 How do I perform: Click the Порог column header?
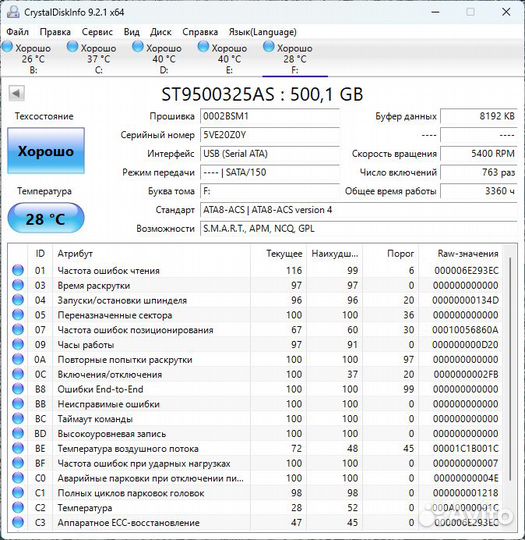coord(391,254)
